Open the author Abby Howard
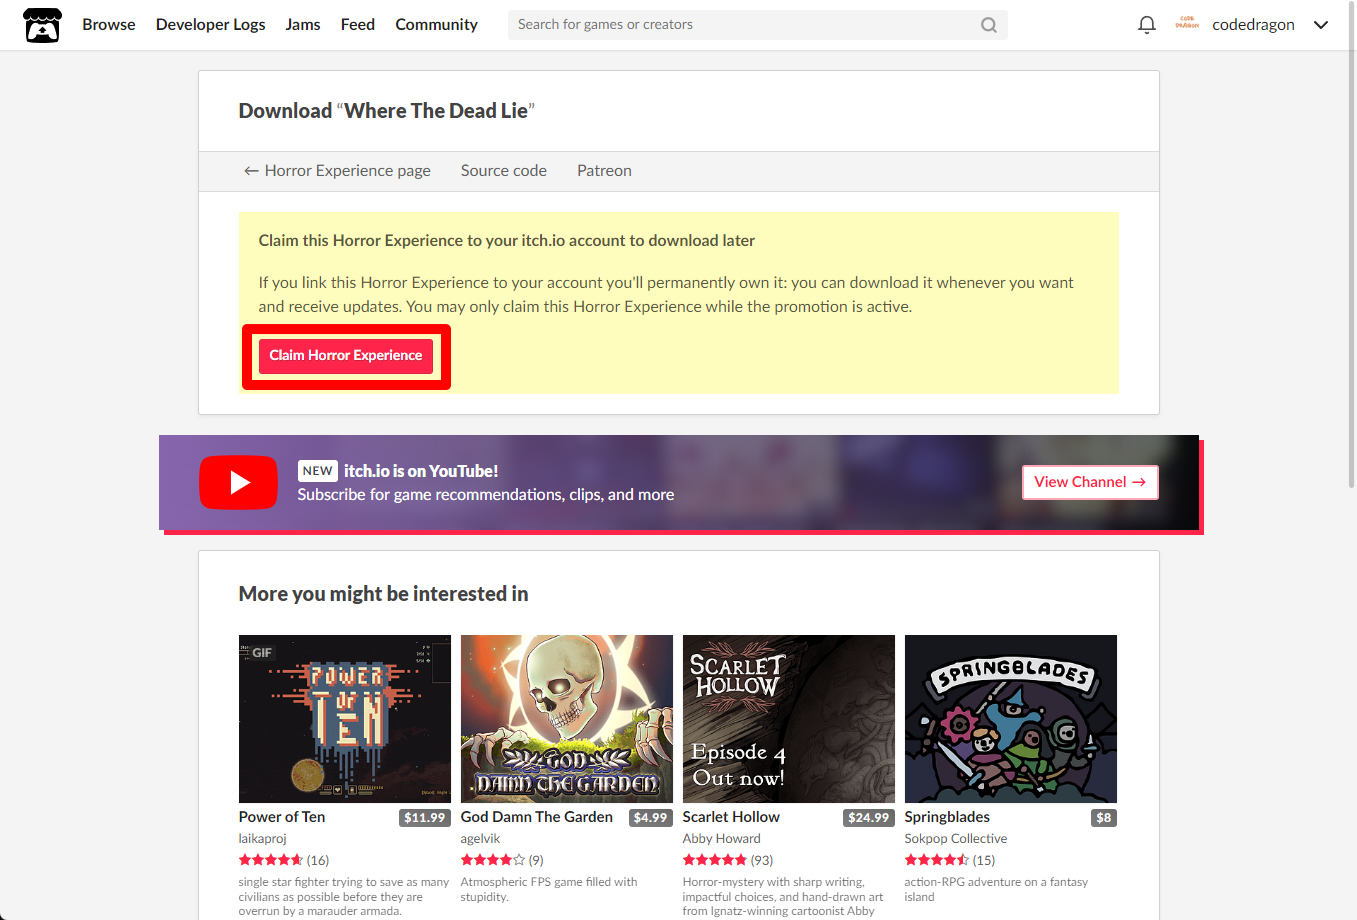This screenshot has width=1357, height=920. [x=722, y=839]
